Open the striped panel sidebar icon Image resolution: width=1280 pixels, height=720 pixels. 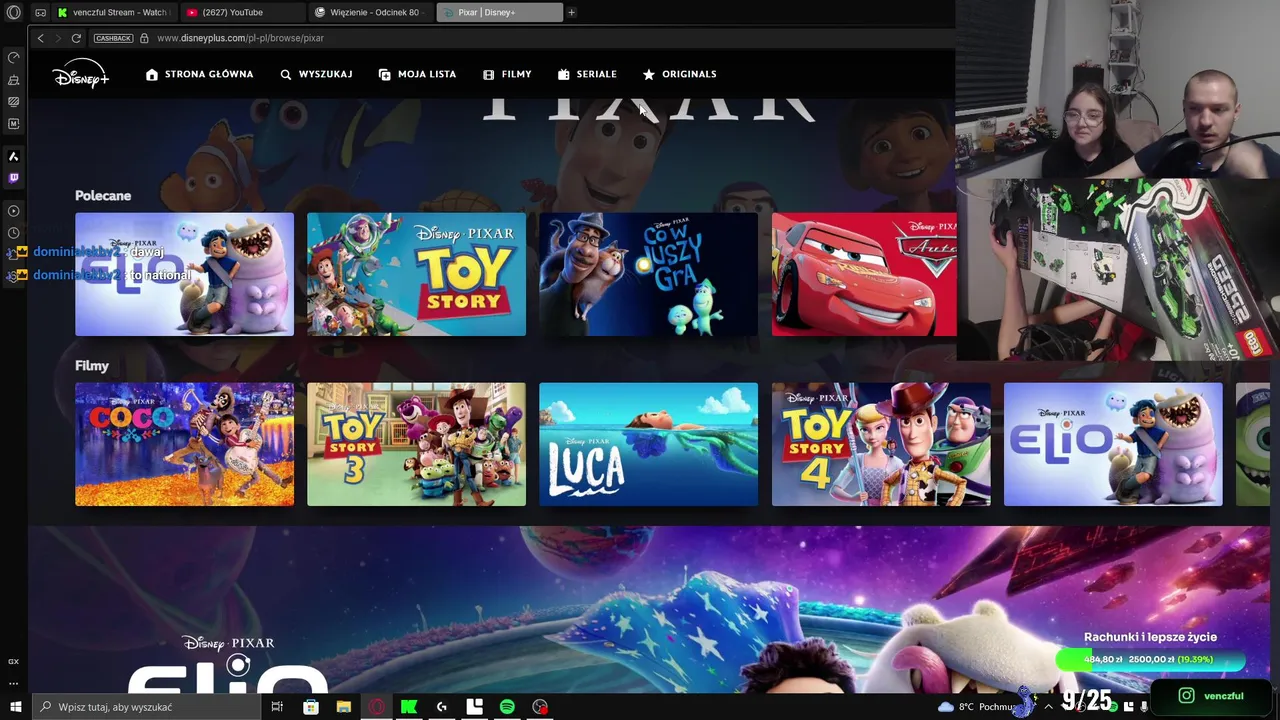click(14, 102)
